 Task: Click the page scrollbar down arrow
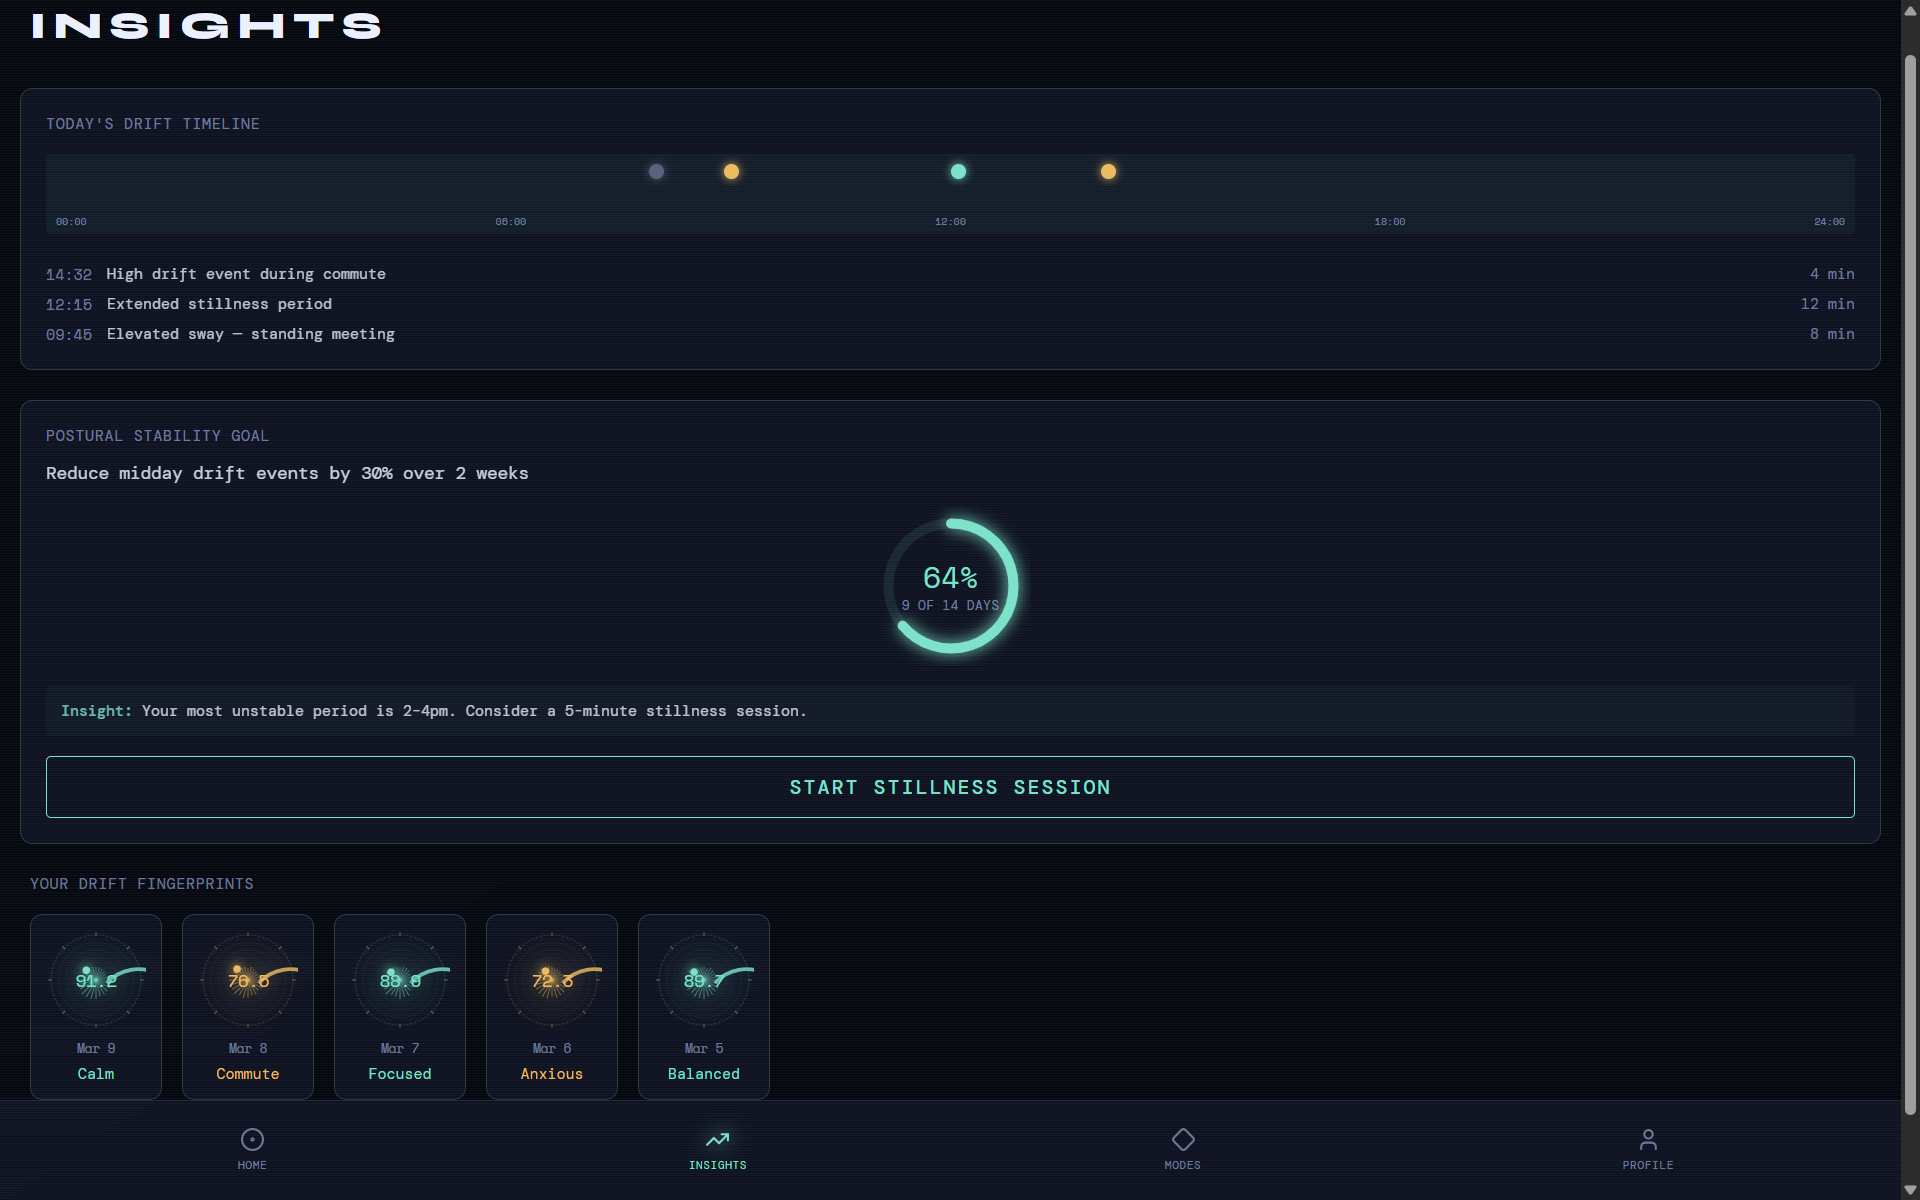[x=1910, y=1189]
